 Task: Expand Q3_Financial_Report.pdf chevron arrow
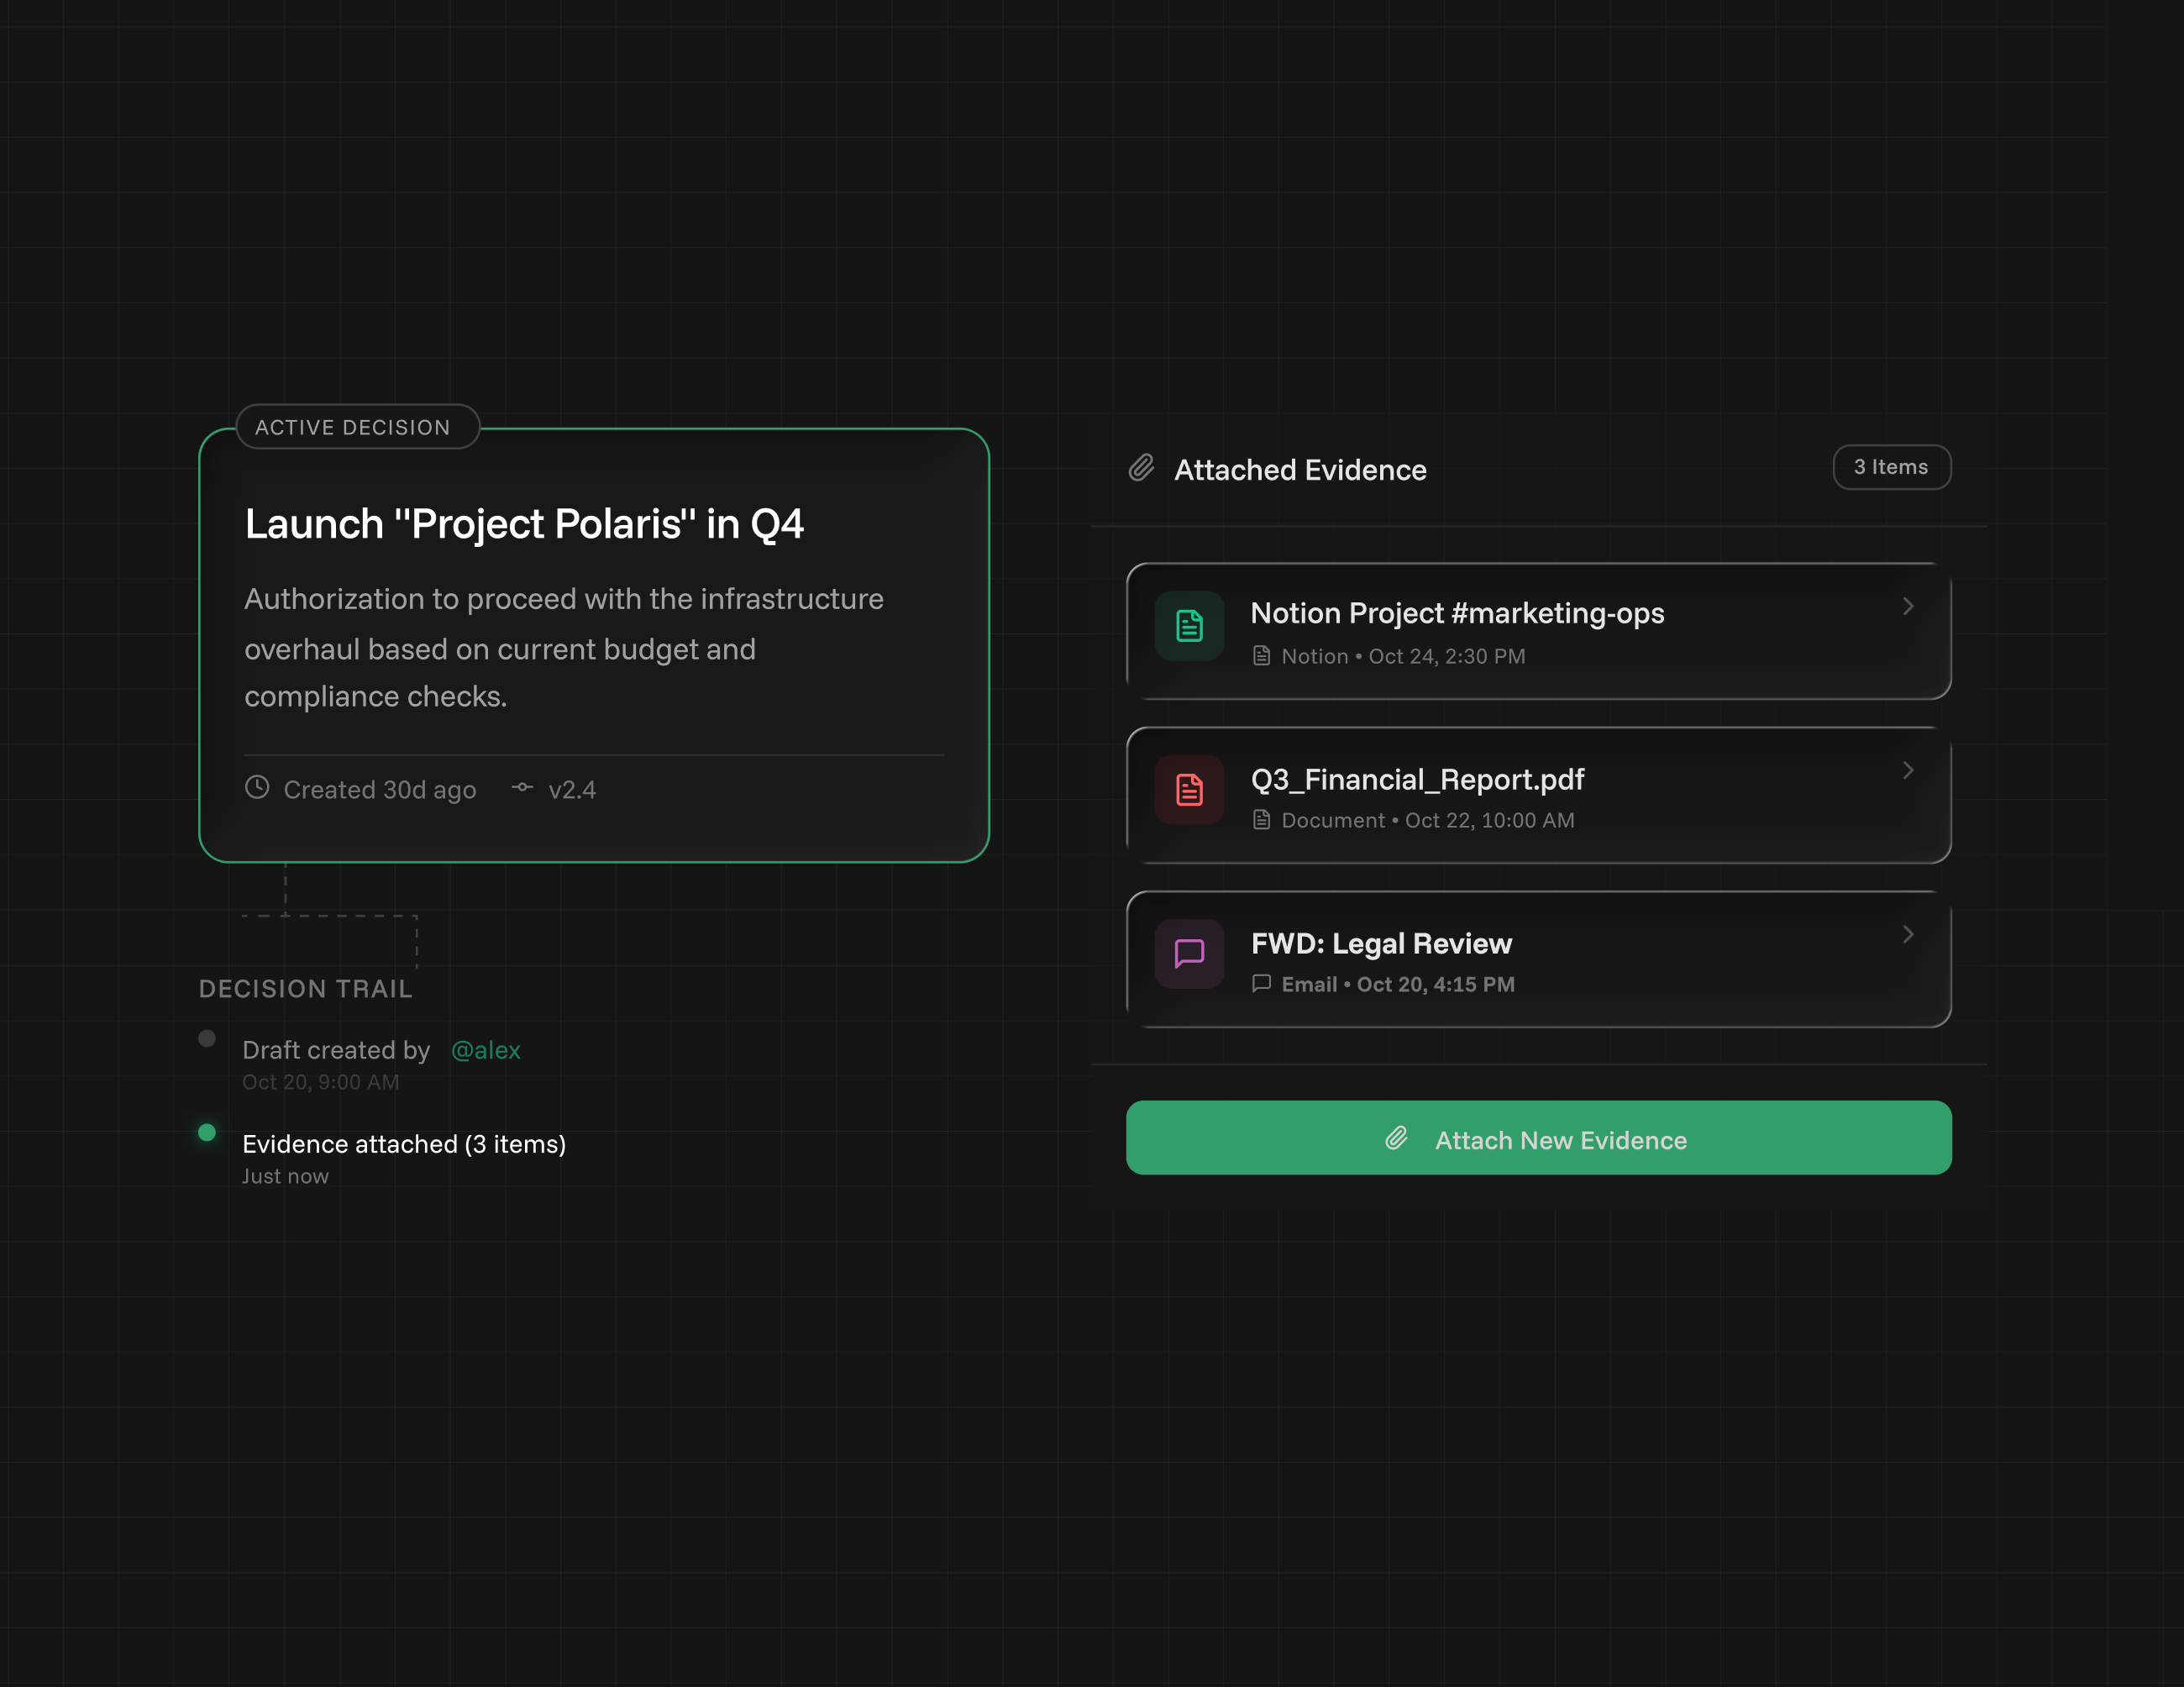coord(1908,770)
